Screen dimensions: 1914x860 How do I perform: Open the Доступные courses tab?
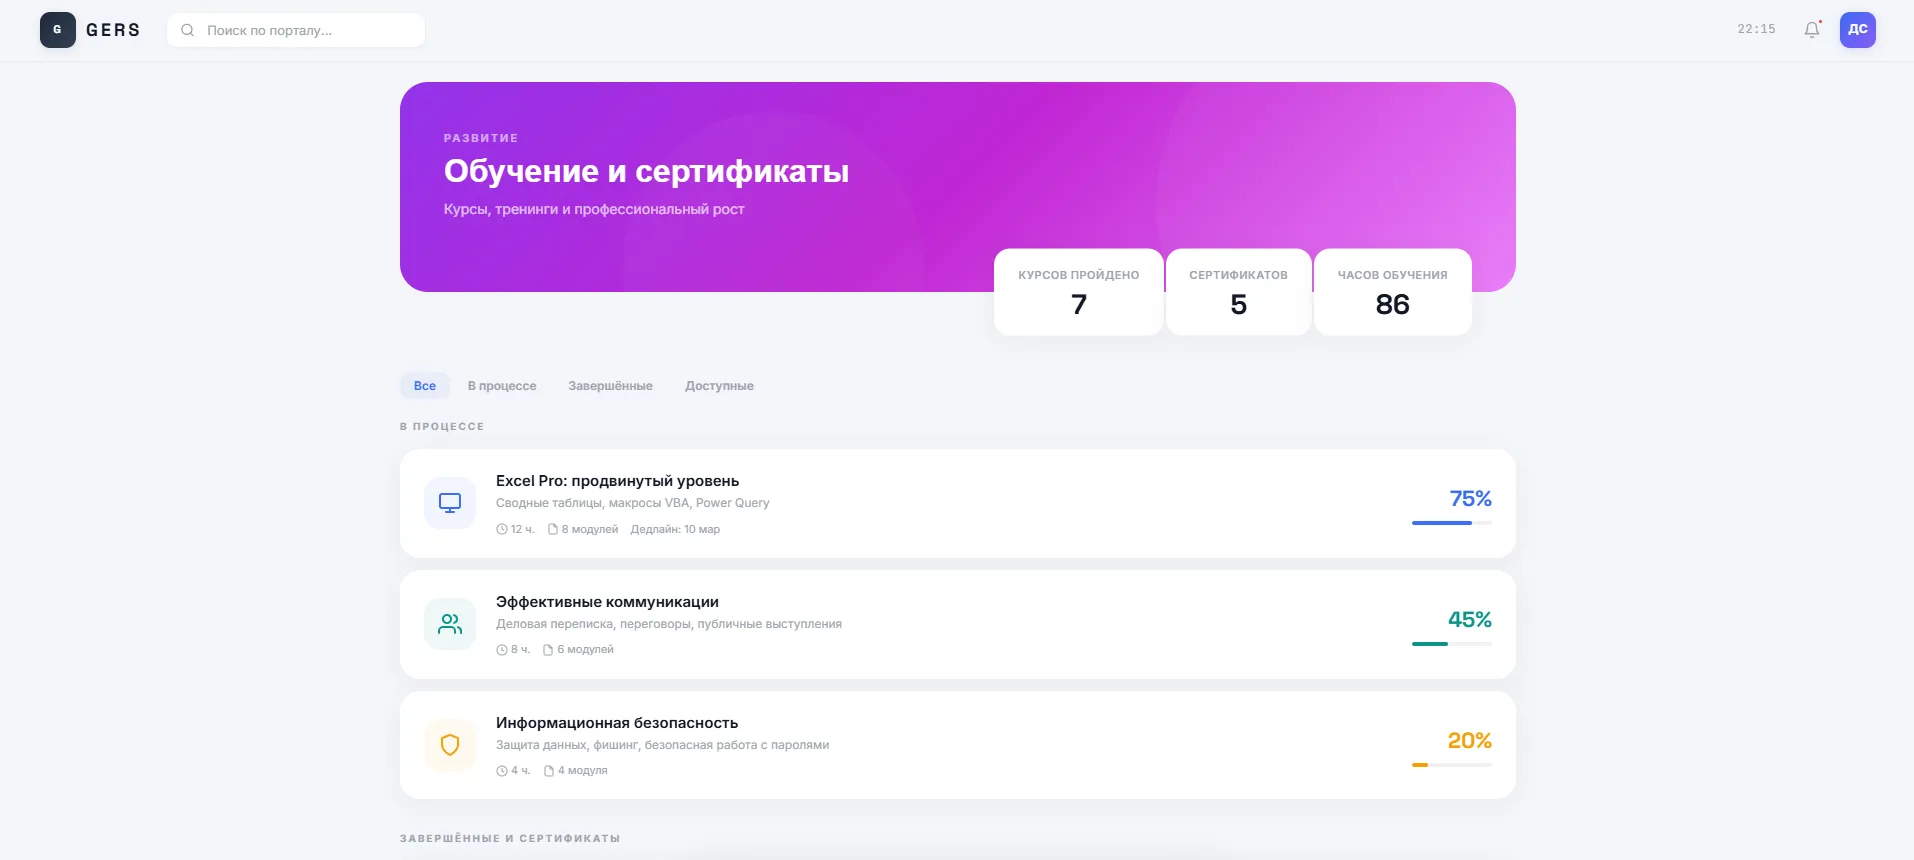[x=719, y=386]
